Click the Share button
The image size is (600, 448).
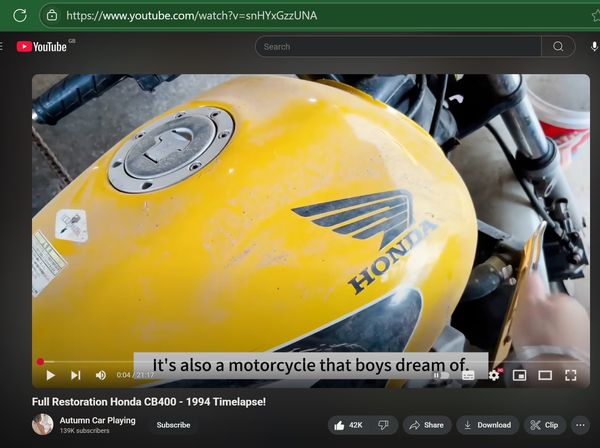[427, 425]
